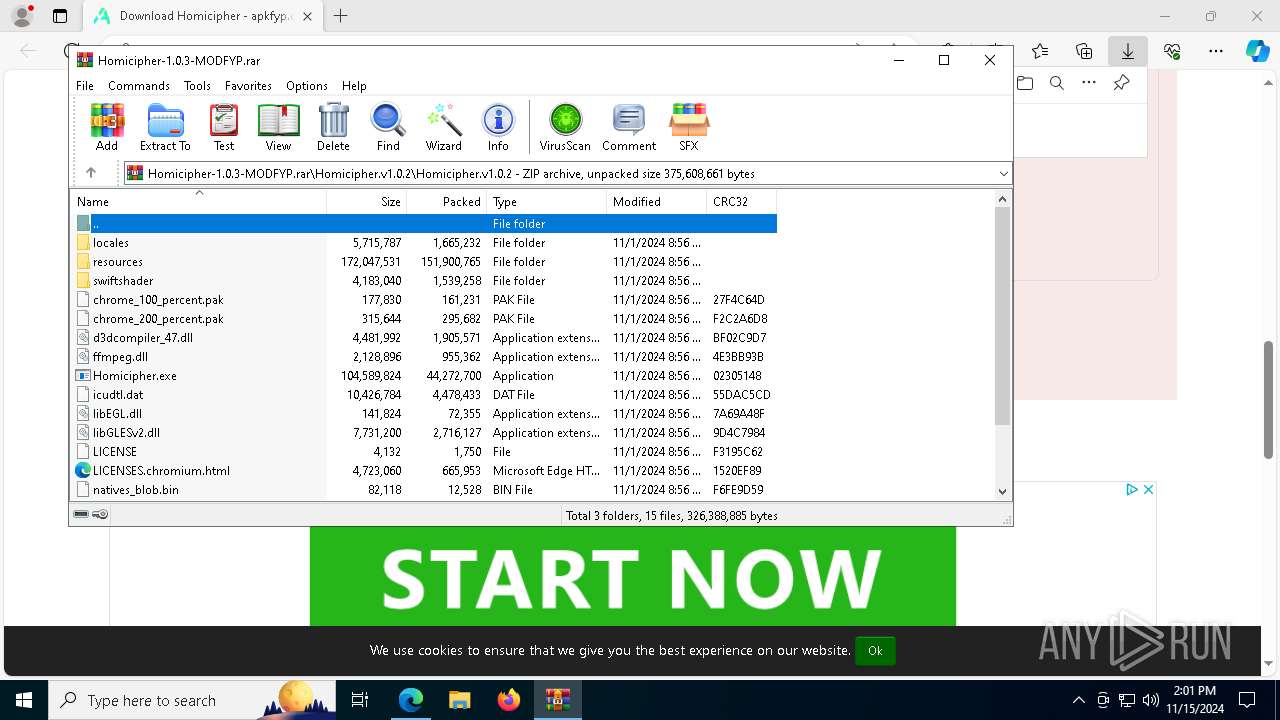
Task: Sort by Size column header
Action: [367, 202]
